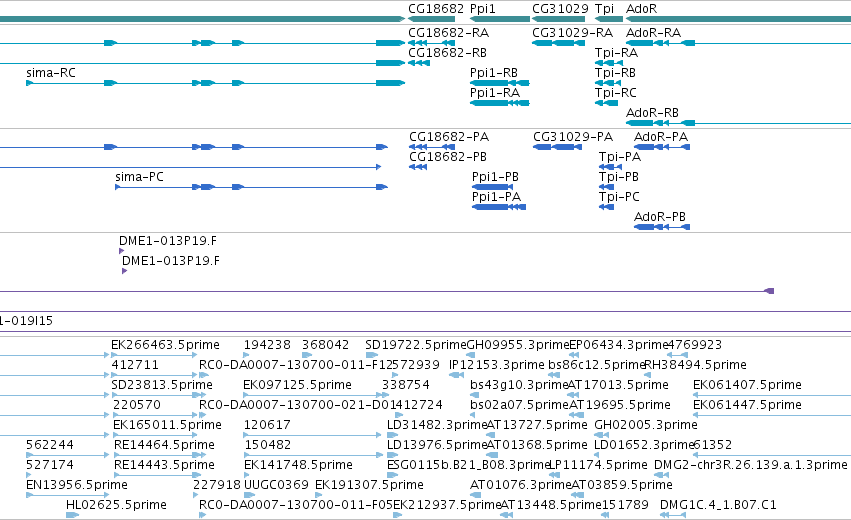
Task: Select EST bs43g10.3prime
Action: point(519,385)
